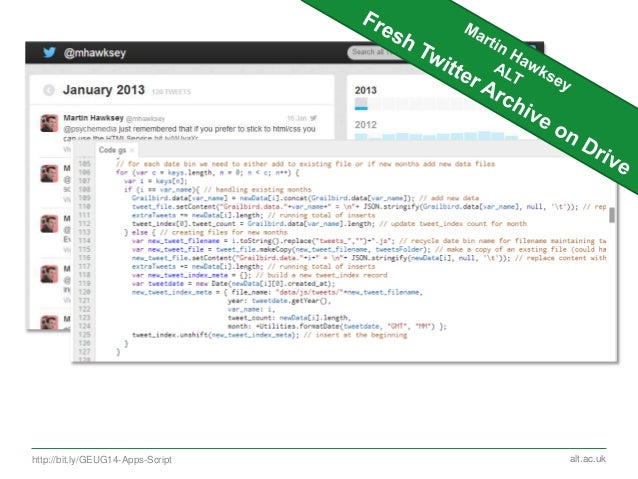Screen dimensions: 638x479
Task: Click Martin Hawksey avatar in first tweet
Action: click(x=49, y=123)
